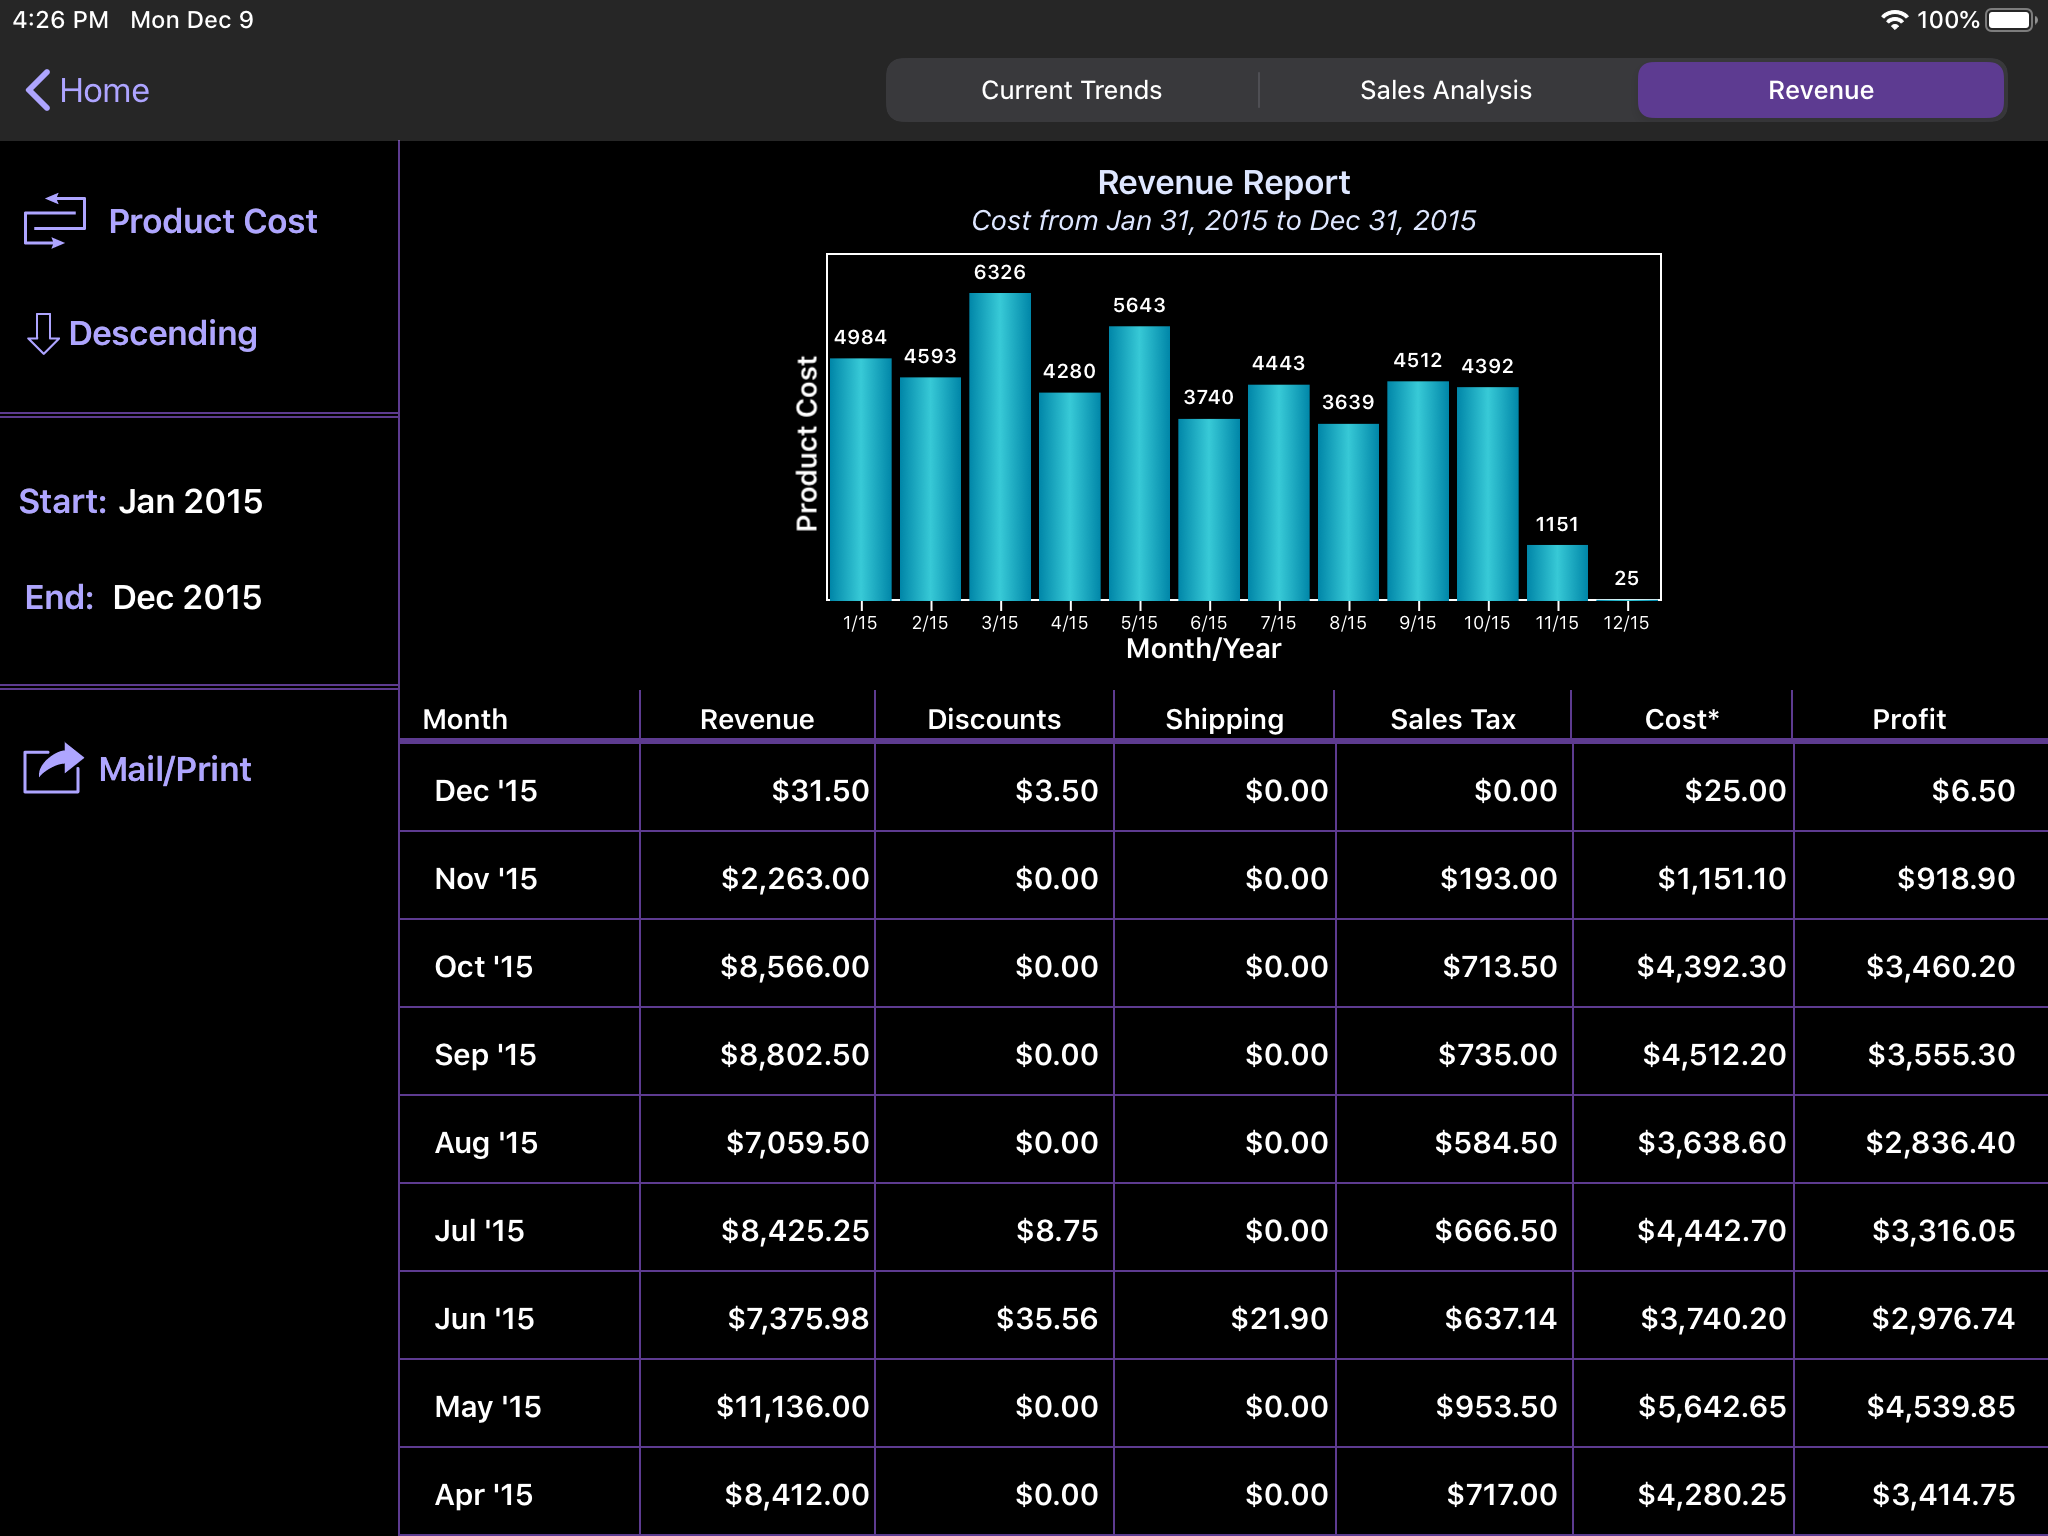Screen dimensions: 2048x1536
Task: Switch to the Sales Analysis tab
Action: [1445, 90]
